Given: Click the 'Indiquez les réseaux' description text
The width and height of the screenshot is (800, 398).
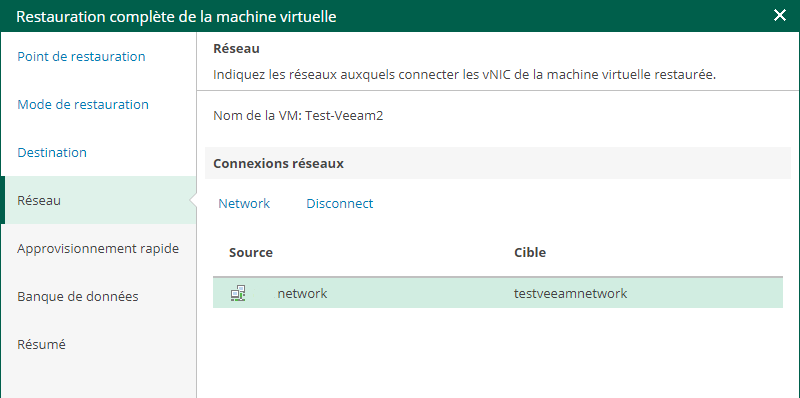Looking at the screenshot, I should tap(465, 75).
